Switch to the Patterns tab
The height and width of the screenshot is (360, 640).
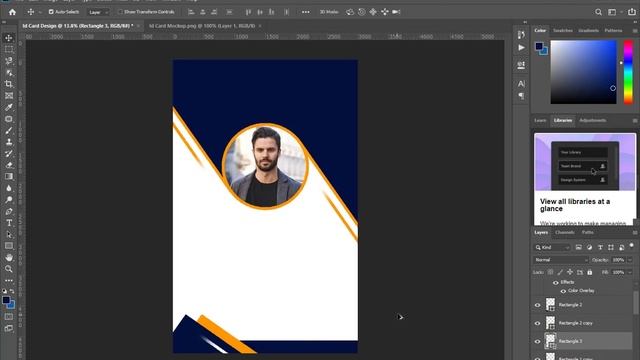(x=613, y=31)
